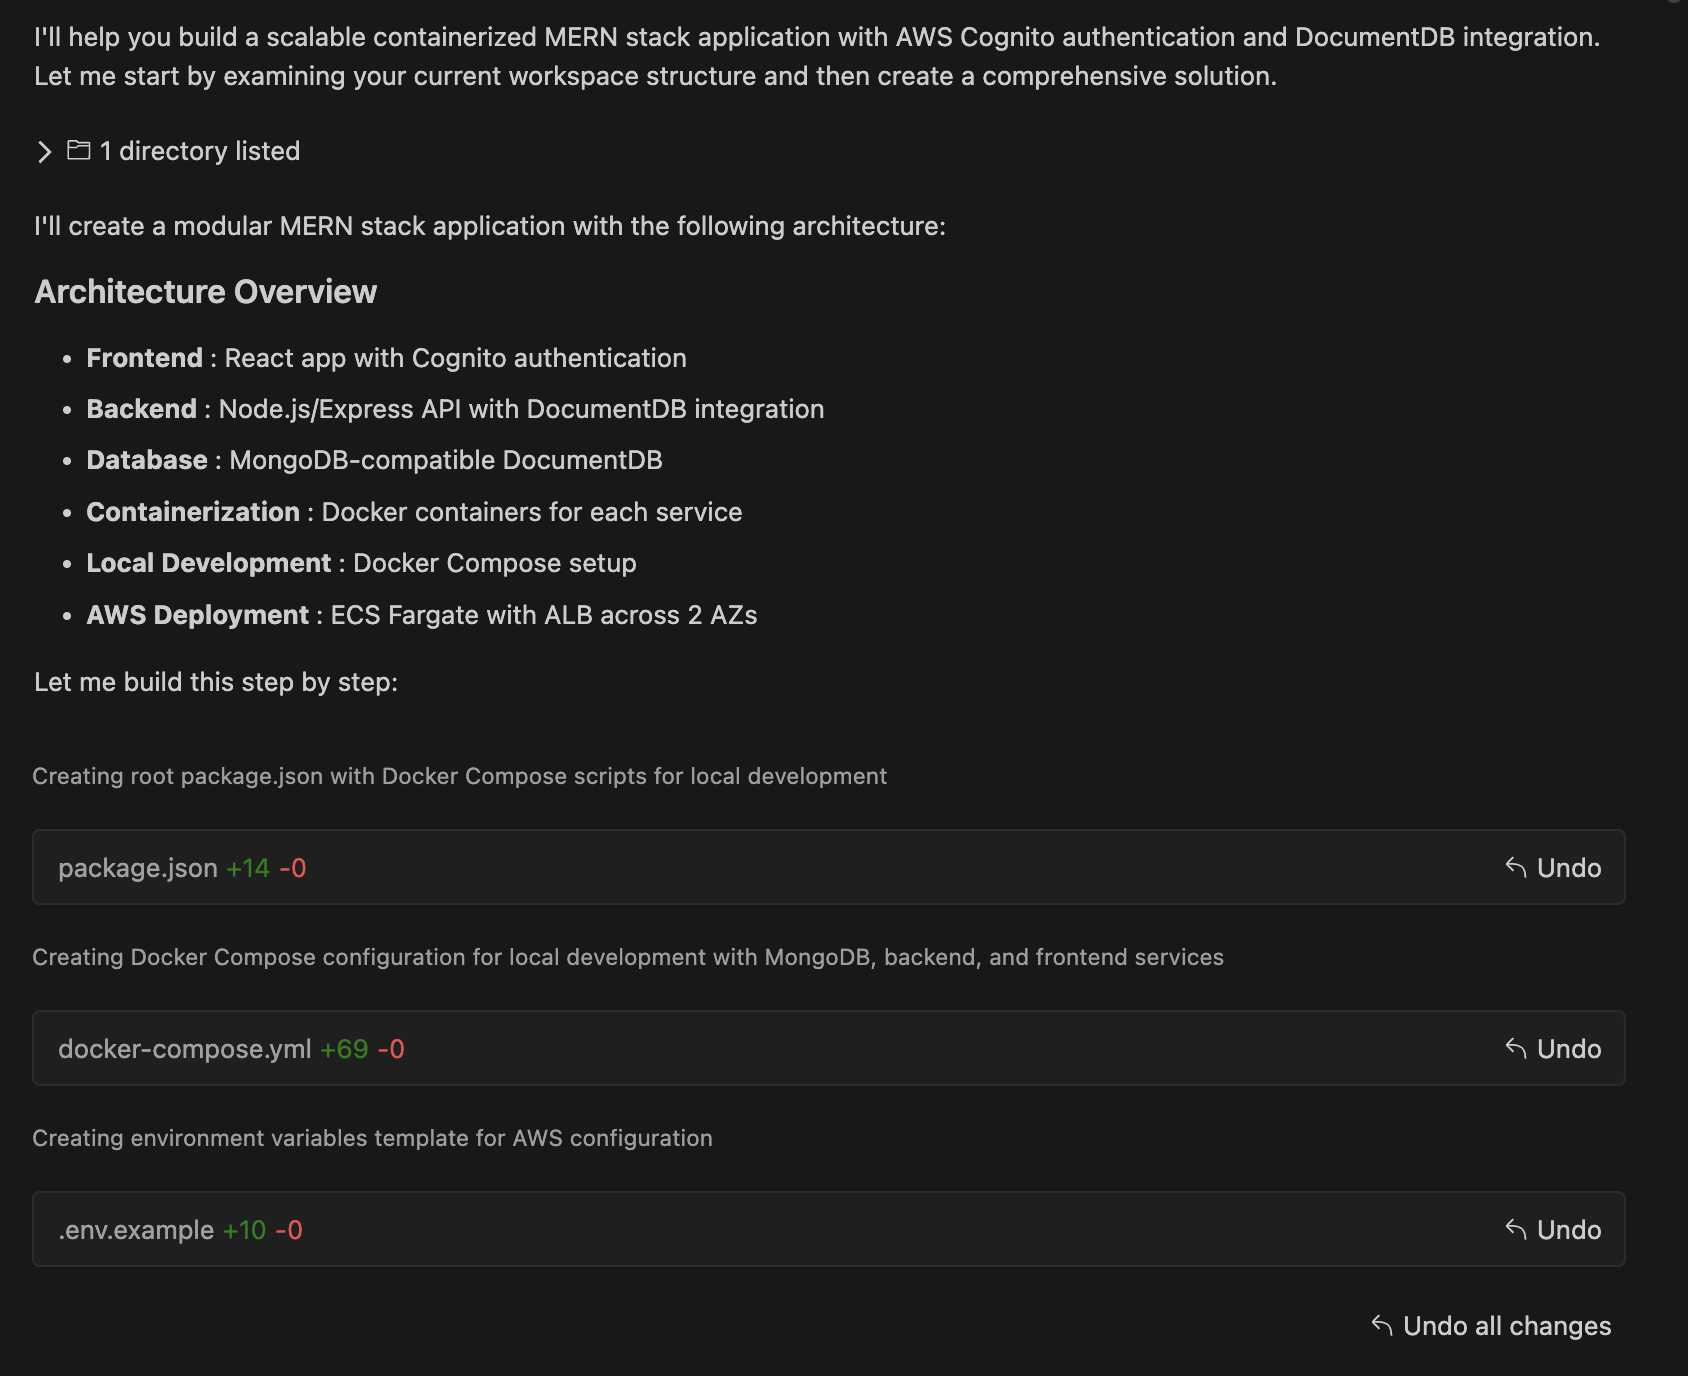Screen dimensions: 1688x1376
Task: Open the package.json file link
Action: [138, 868]
